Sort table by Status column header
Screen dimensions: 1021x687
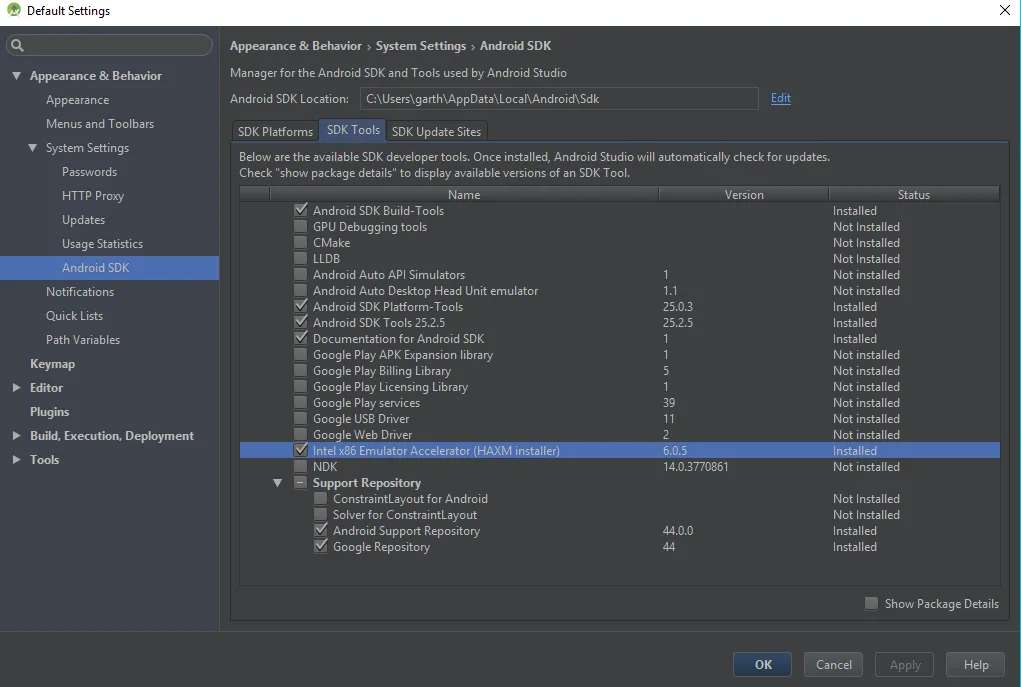[914, 194]
